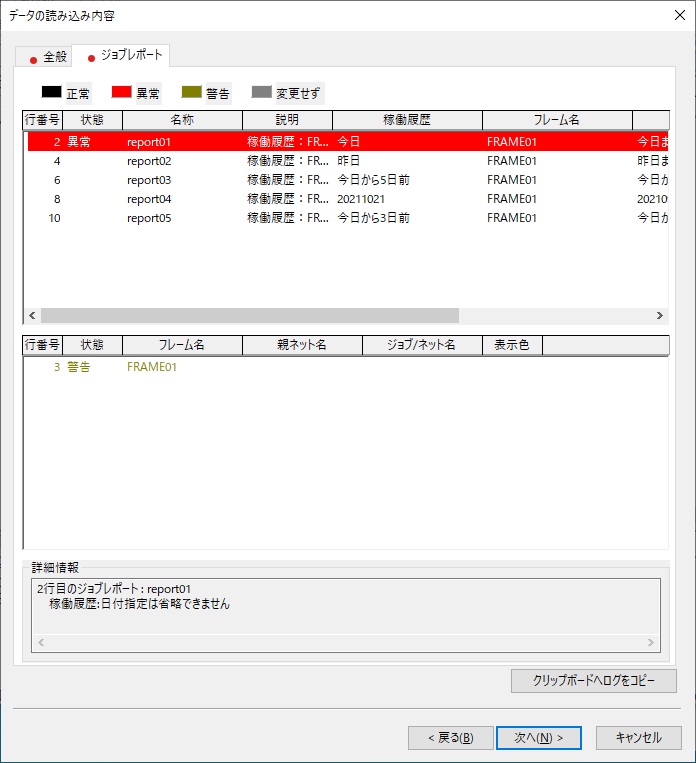Select the report03 row
Screen dimensions: 696x763
(348, 180)
